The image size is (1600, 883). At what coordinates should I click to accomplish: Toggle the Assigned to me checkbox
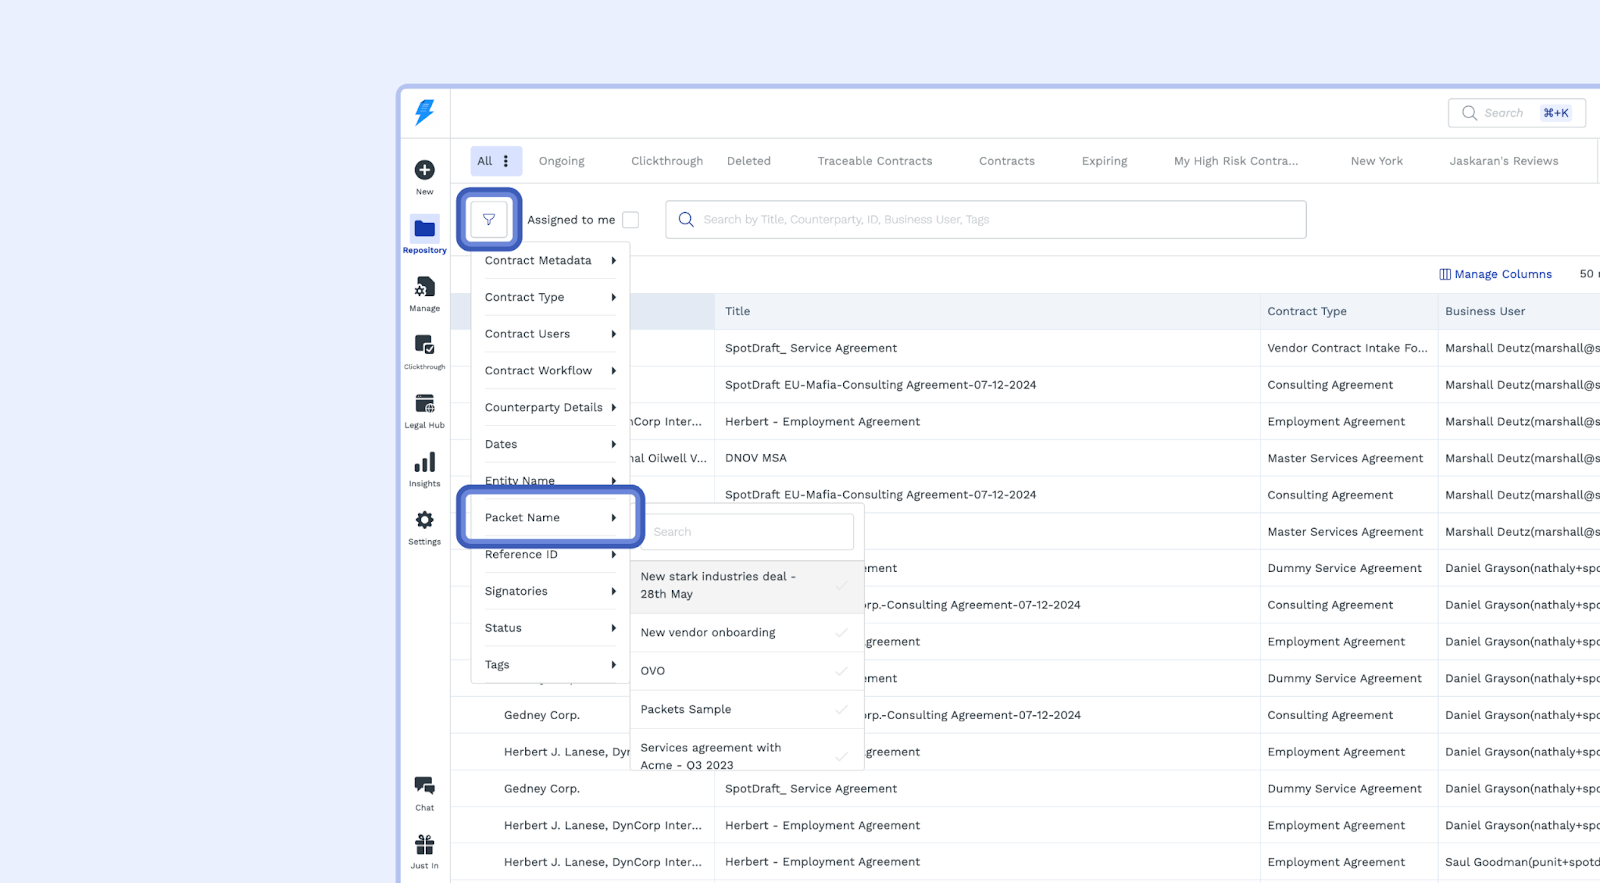[630, 220]
